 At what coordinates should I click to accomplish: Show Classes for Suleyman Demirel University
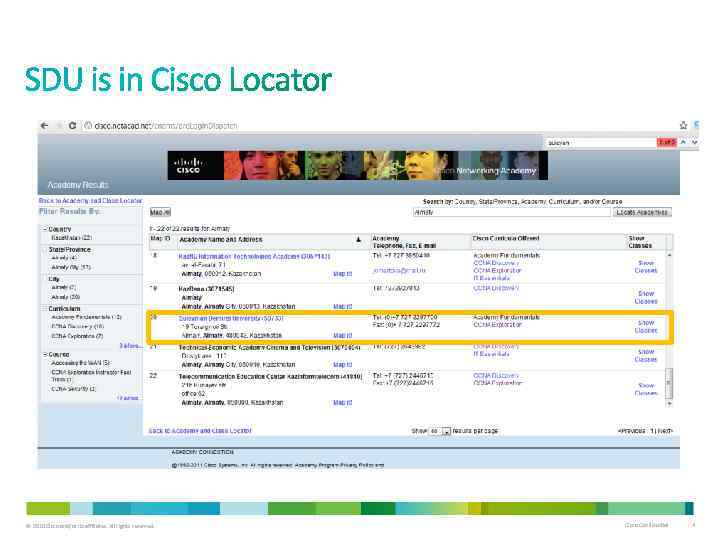(x=646, y=326)
